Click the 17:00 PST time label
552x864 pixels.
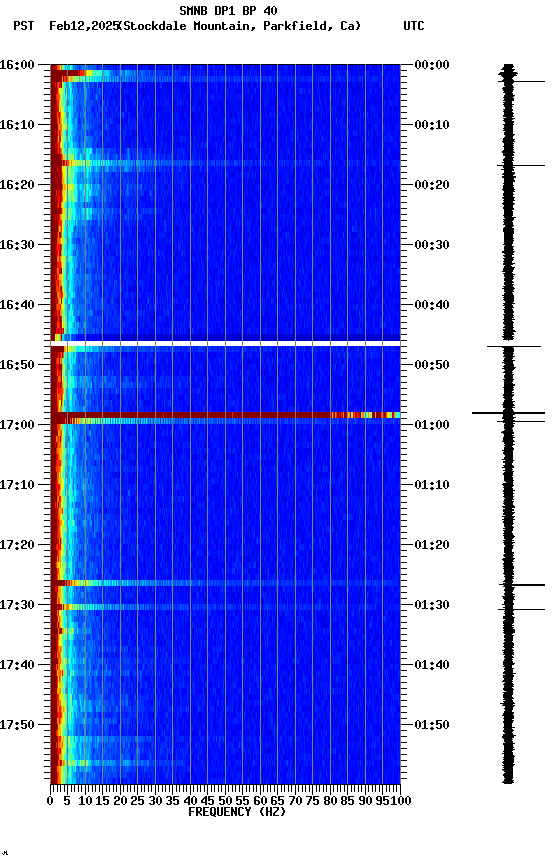point(17,425)
